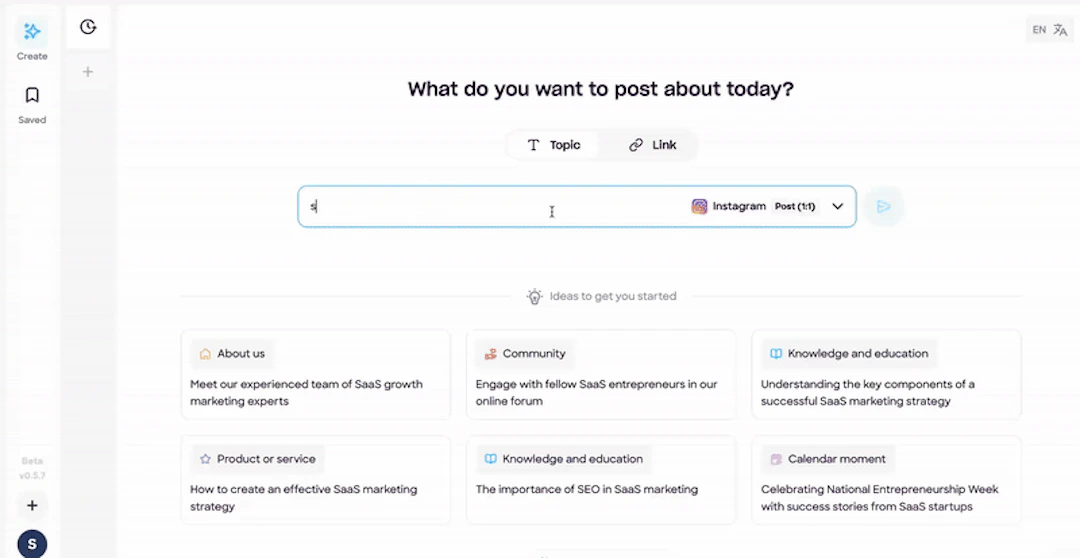Click the Instagram logo in the input bar
The image size is (1080, 558).
click(699, 207)
